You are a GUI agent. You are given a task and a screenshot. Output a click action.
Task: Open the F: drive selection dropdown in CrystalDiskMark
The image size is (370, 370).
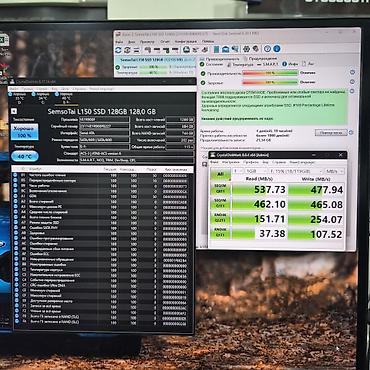tap(296, 171)
